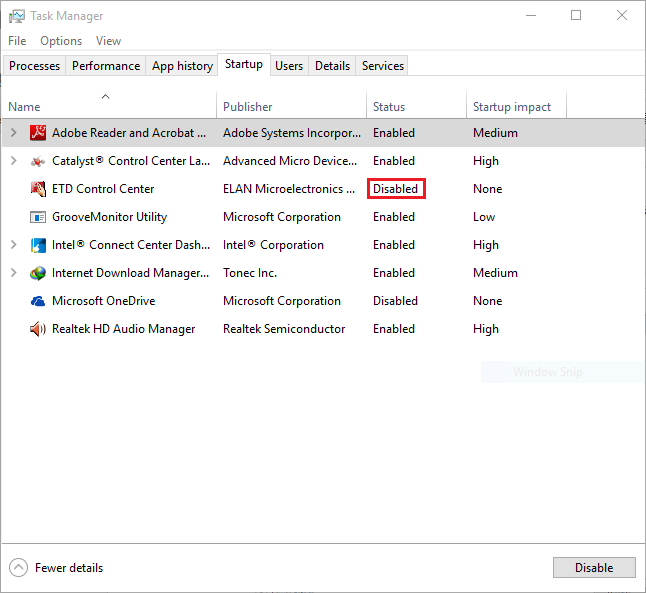Click the Realtek Semiconductor publisher cell
646x593 pixels.
(284, 329)
